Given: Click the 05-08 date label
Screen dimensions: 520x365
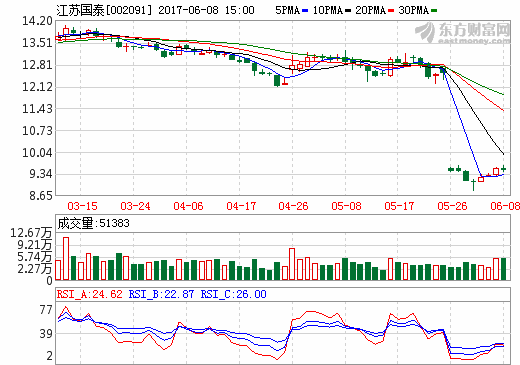Looking at the screenshot, I should pos(346,206).
